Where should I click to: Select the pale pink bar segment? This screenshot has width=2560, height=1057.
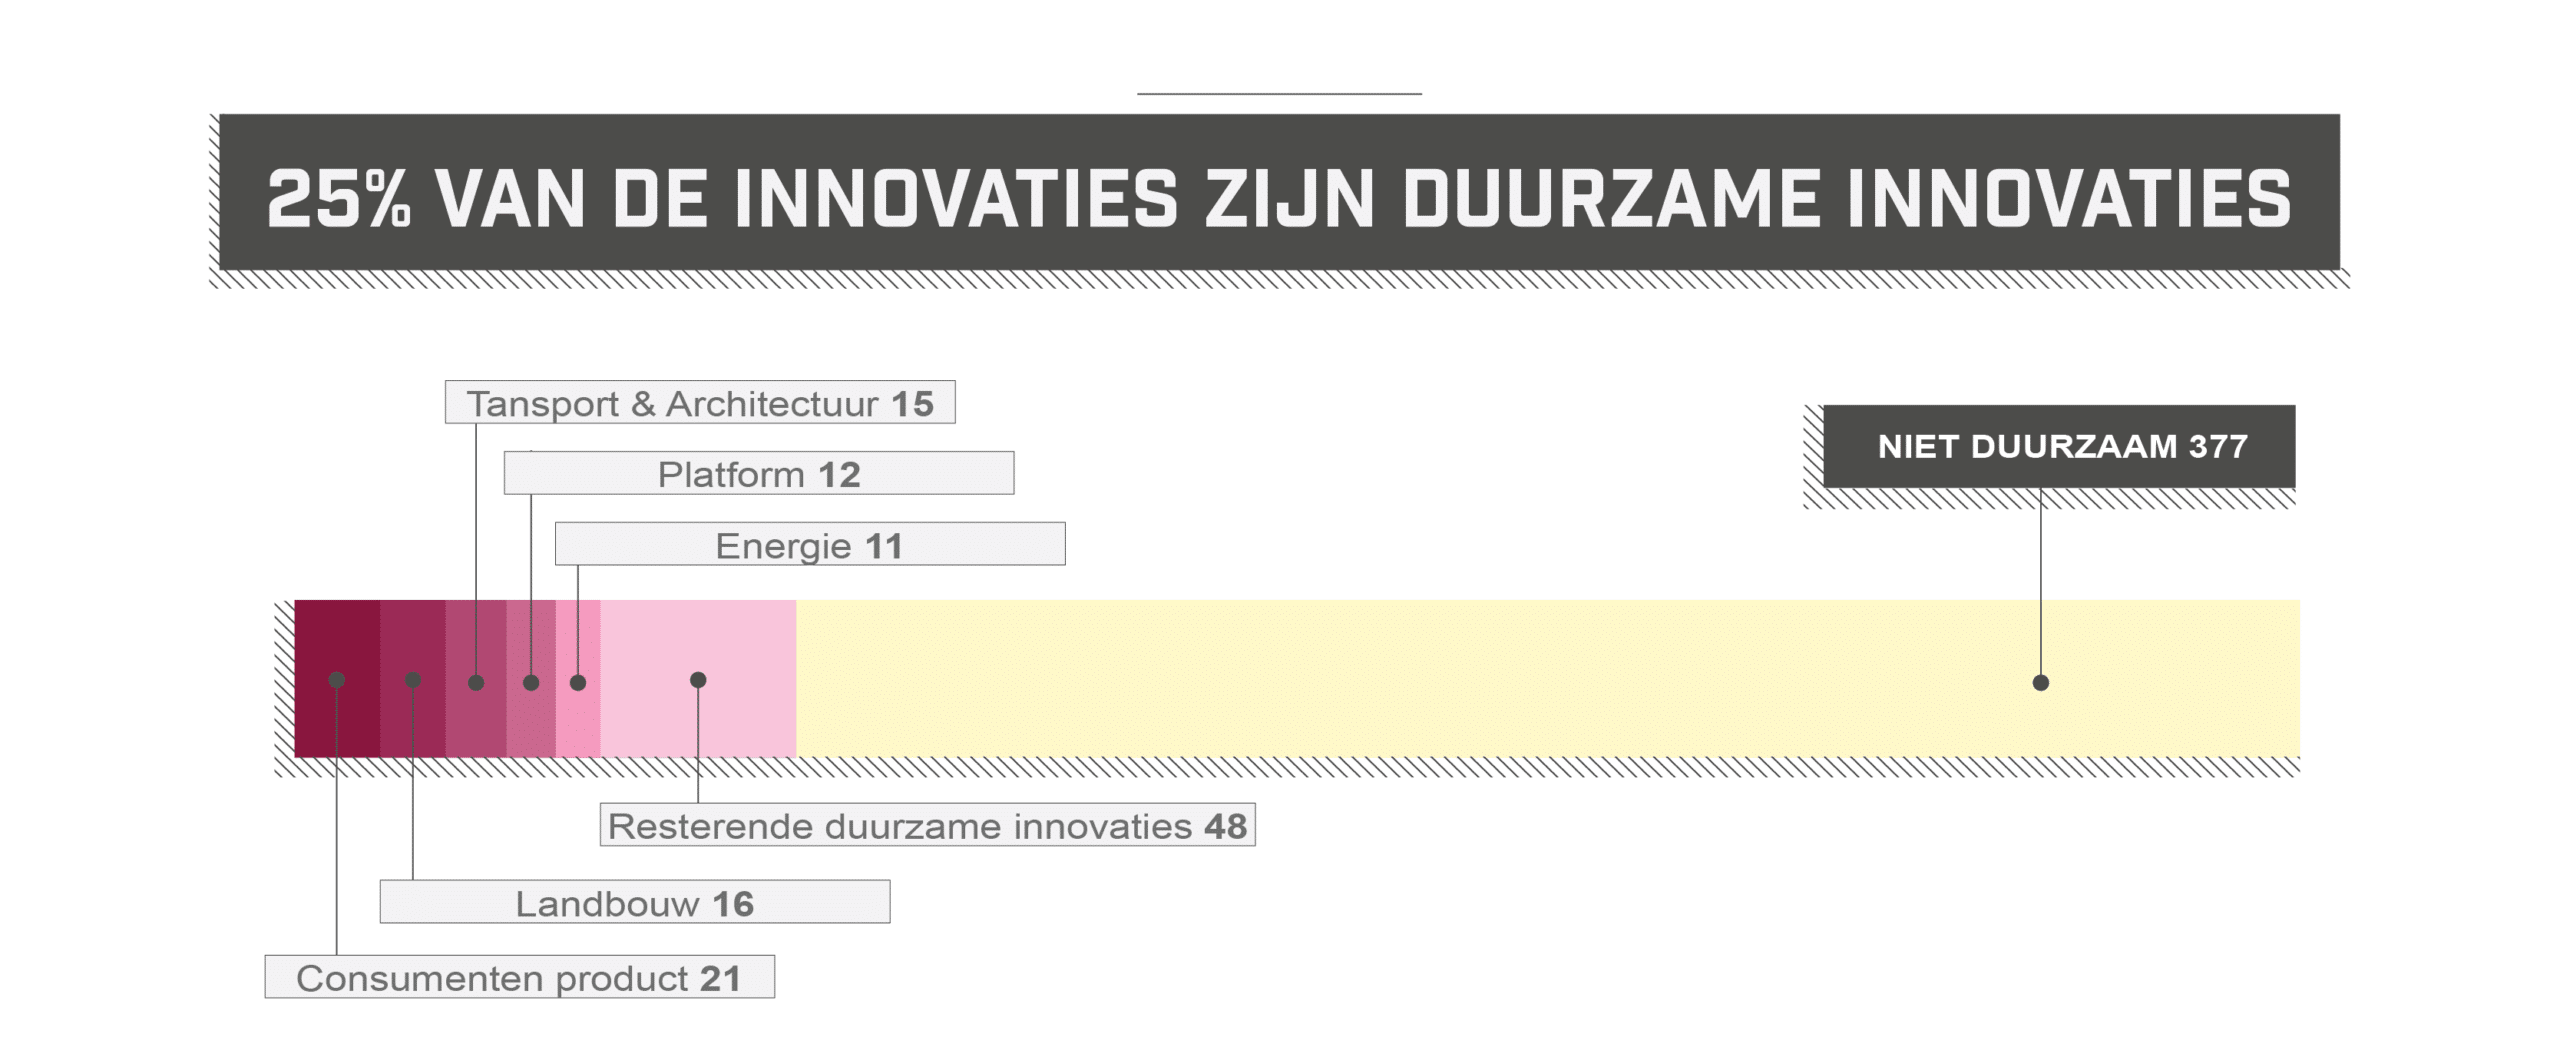click(x=698, y=678)
